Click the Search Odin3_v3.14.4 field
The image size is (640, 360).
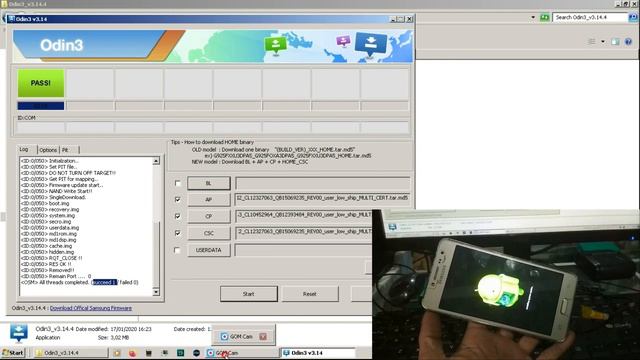[590, 18]
